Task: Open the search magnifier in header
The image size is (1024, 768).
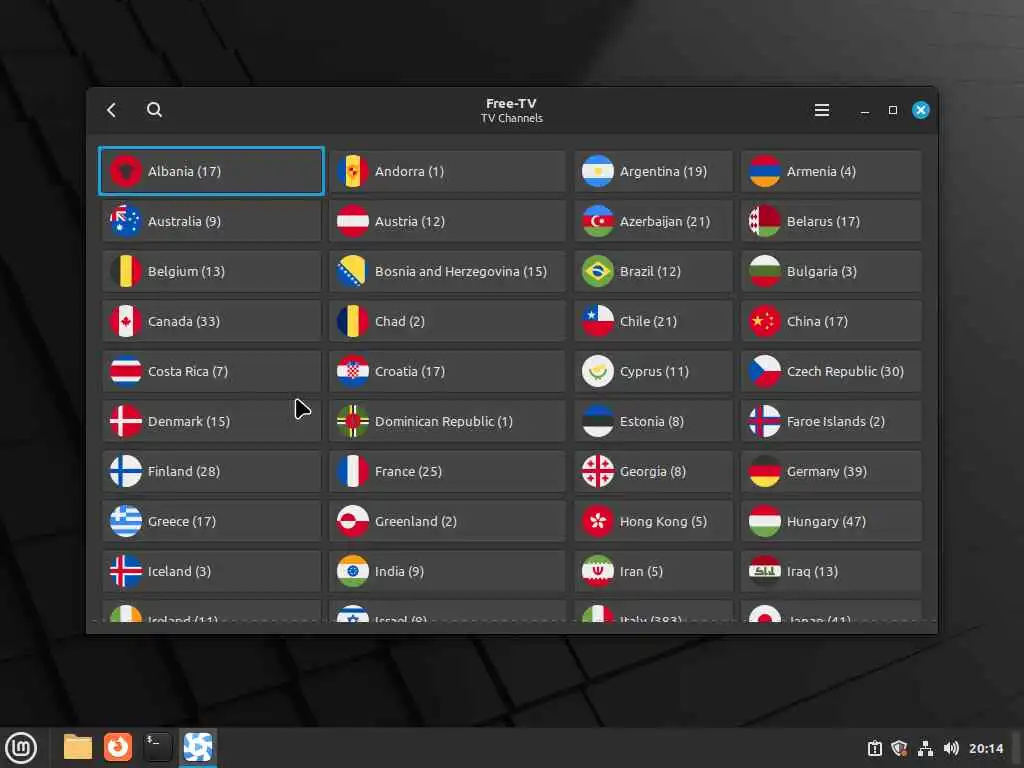Action: [154, 110]
